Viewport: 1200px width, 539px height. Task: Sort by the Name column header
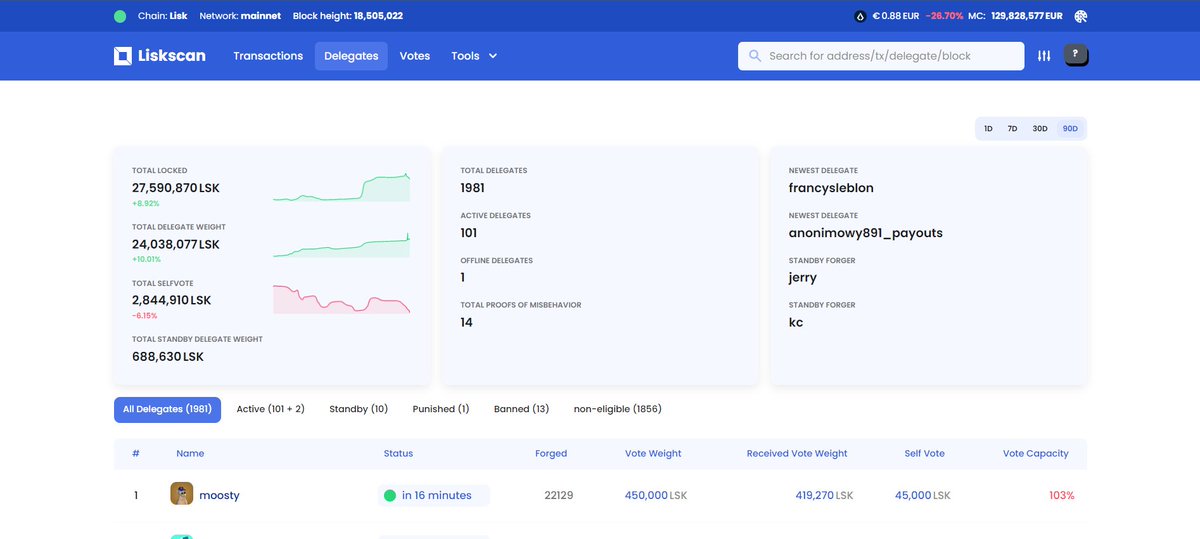pyautogui.click(x=190, y=453)
